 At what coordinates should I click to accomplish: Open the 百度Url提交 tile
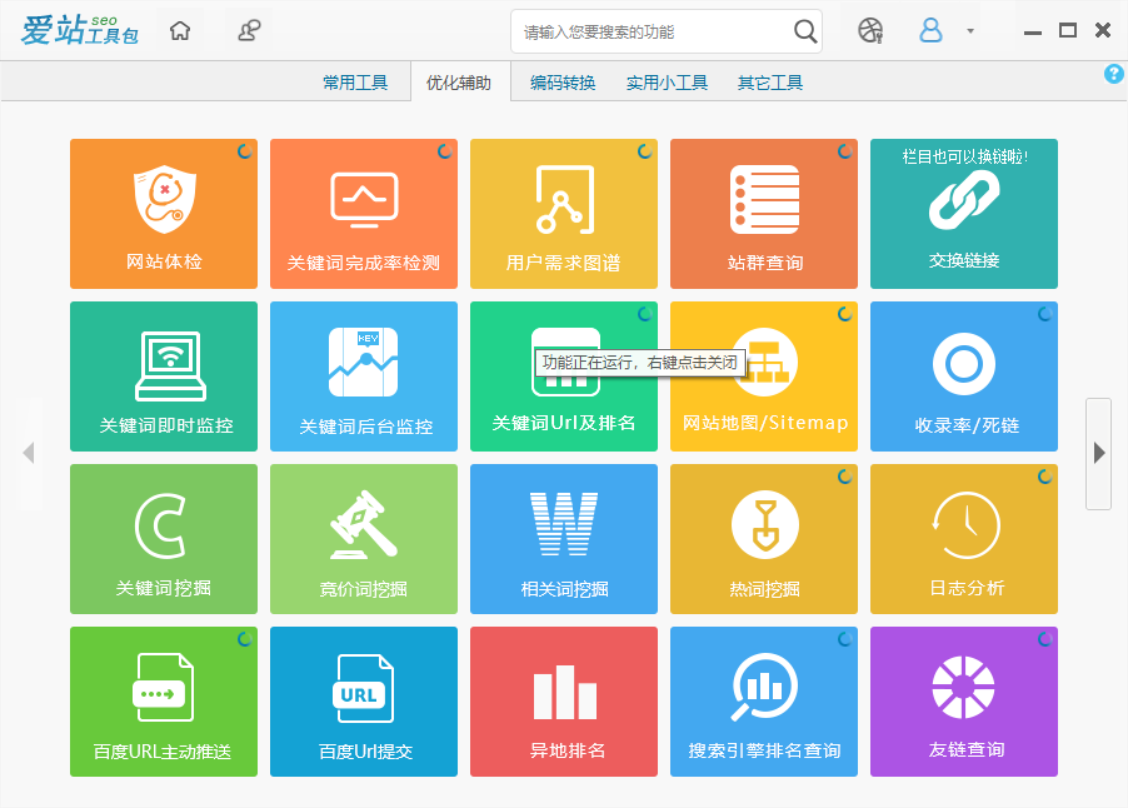coord(363,702)
